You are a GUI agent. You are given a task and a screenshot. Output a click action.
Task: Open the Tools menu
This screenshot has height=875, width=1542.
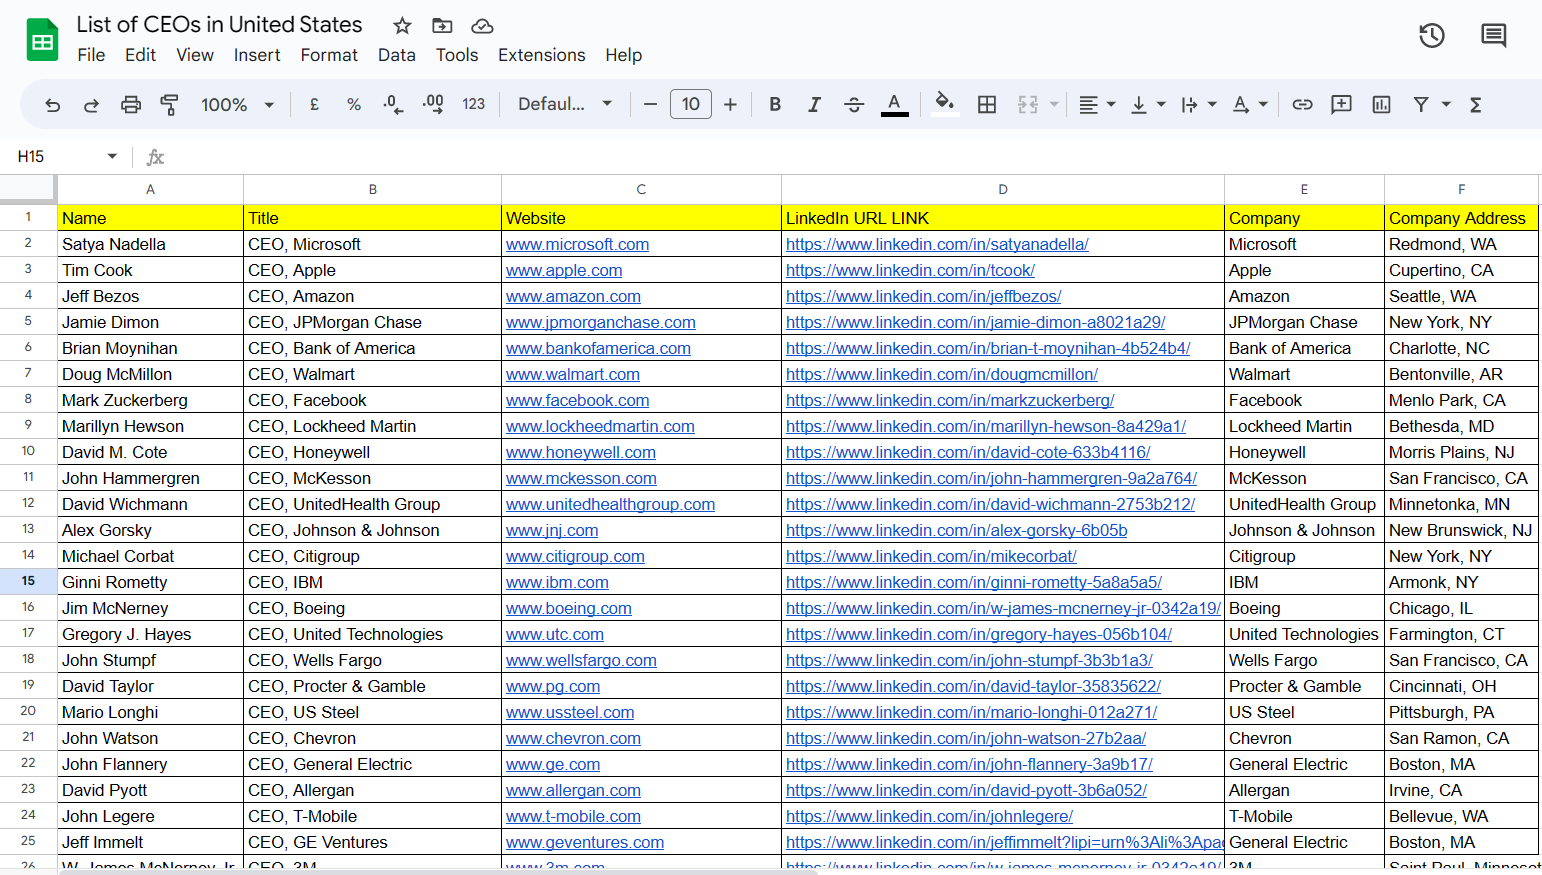[x=457, y=55]
